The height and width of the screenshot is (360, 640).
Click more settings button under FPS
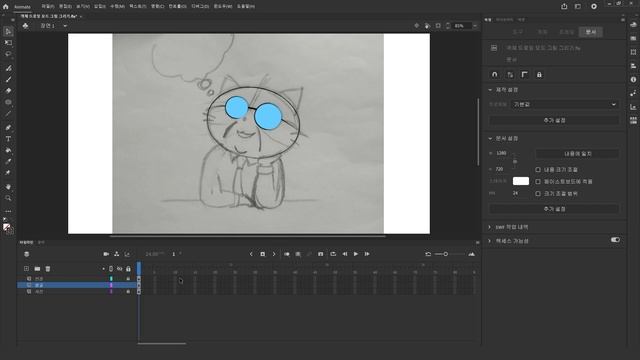[x=554, y=209]
